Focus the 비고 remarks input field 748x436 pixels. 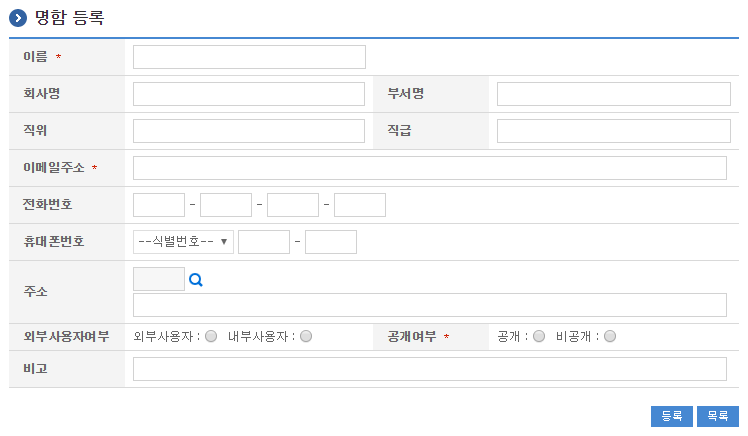(x=430, y=369)
